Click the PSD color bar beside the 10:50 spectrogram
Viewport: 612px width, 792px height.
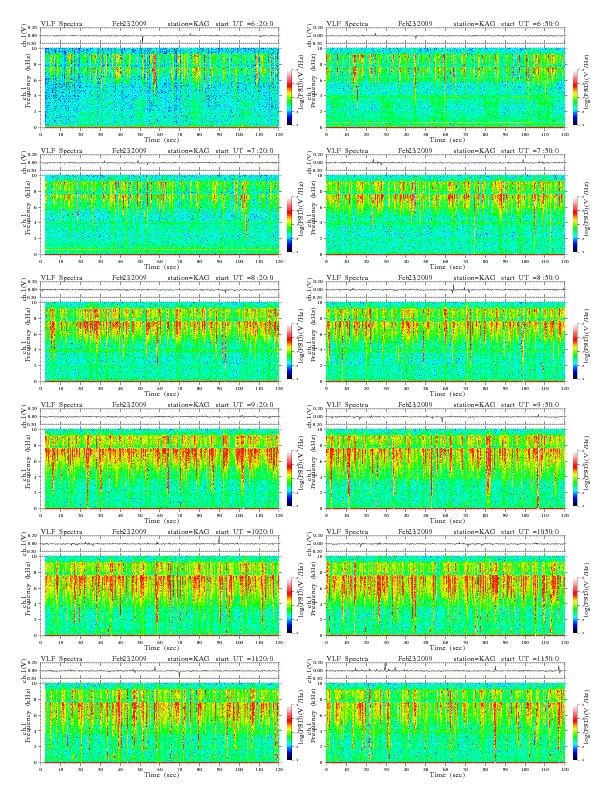click(x=575, y=605)
